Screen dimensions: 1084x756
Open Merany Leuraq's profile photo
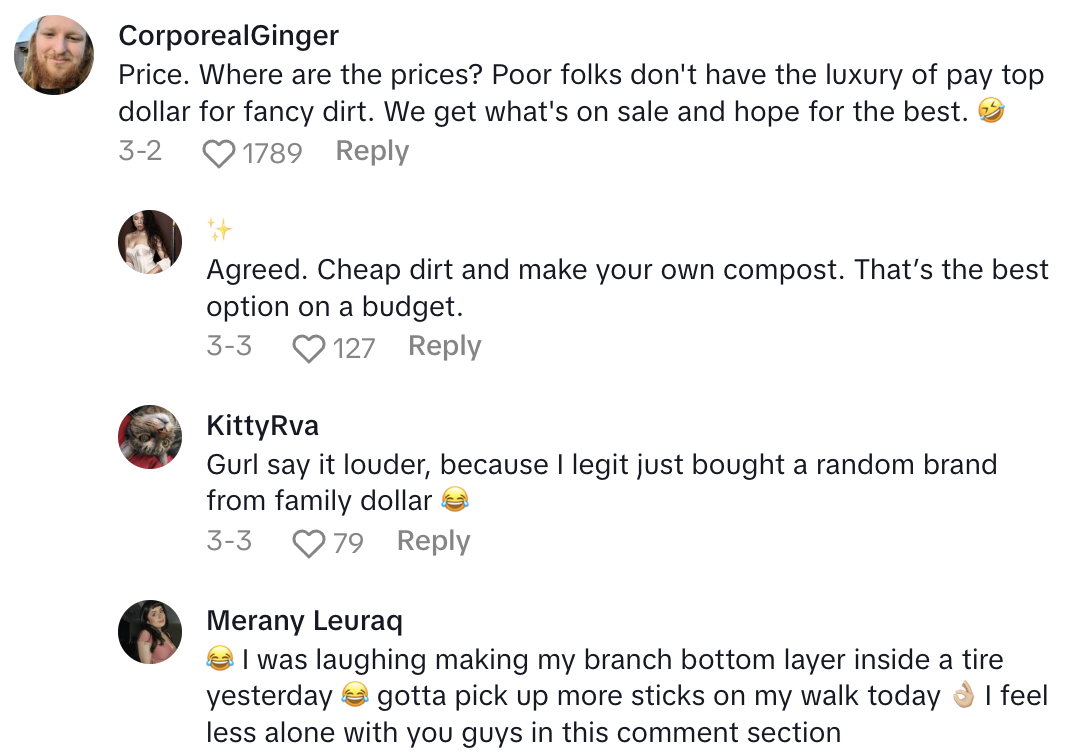[x=150, y=631]
